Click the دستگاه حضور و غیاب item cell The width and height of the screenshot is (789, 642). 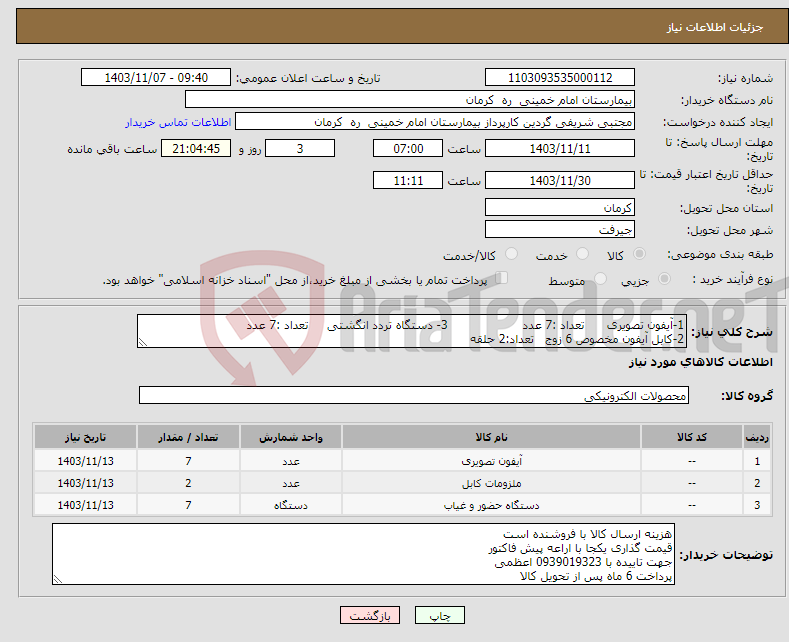click(x=491, y=505)
